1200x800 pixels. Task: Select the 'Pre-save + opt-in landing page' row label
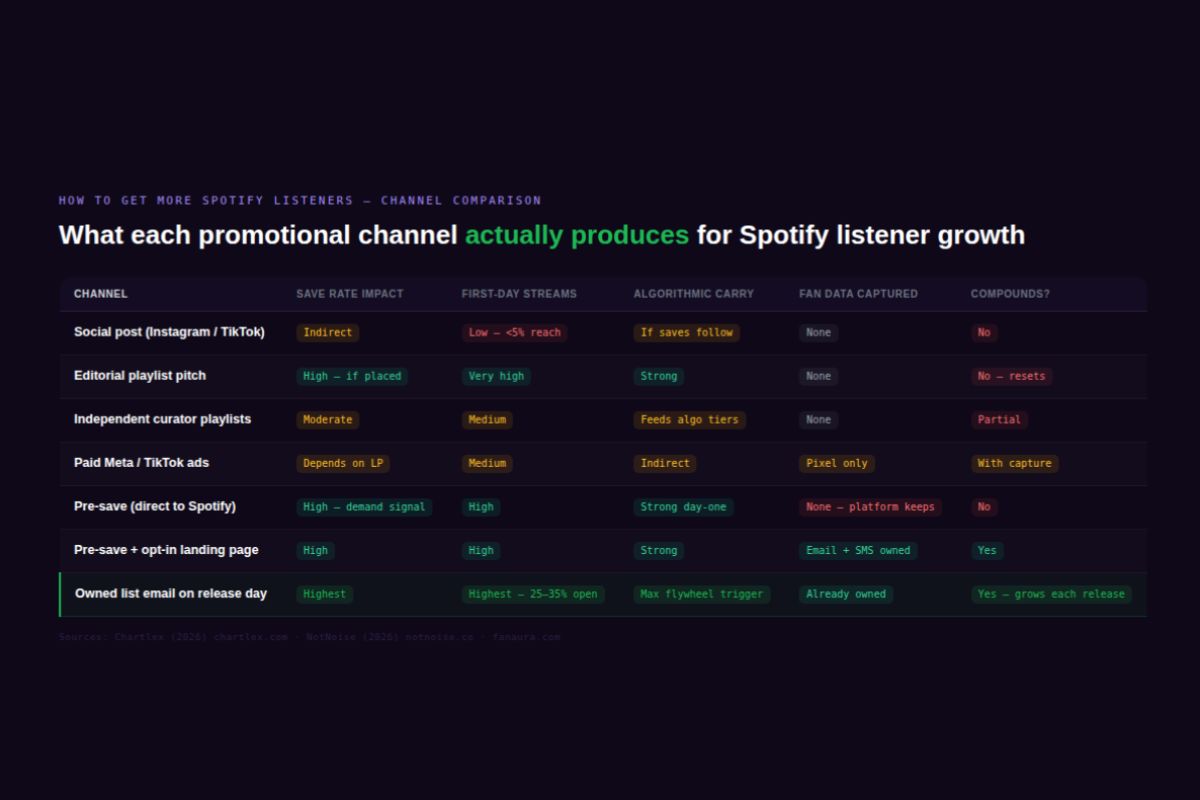(166, 550)
